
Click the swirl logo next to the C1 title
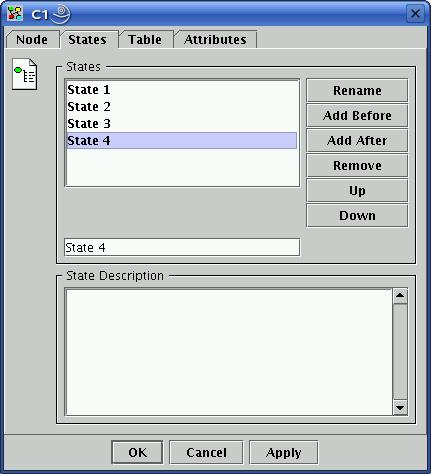pyautogui.click(x=61, y=14)
